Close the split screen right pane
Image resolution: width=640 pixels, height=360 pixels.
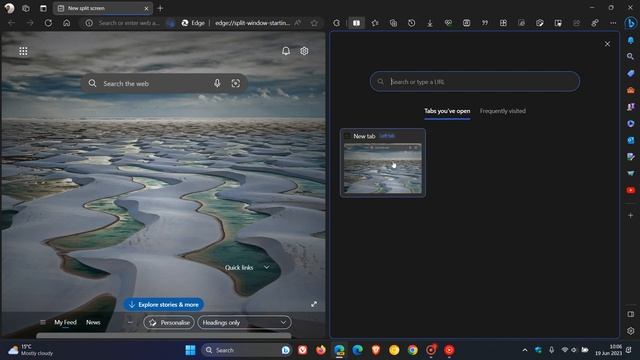pyautogui.click(x=607, y=44)
